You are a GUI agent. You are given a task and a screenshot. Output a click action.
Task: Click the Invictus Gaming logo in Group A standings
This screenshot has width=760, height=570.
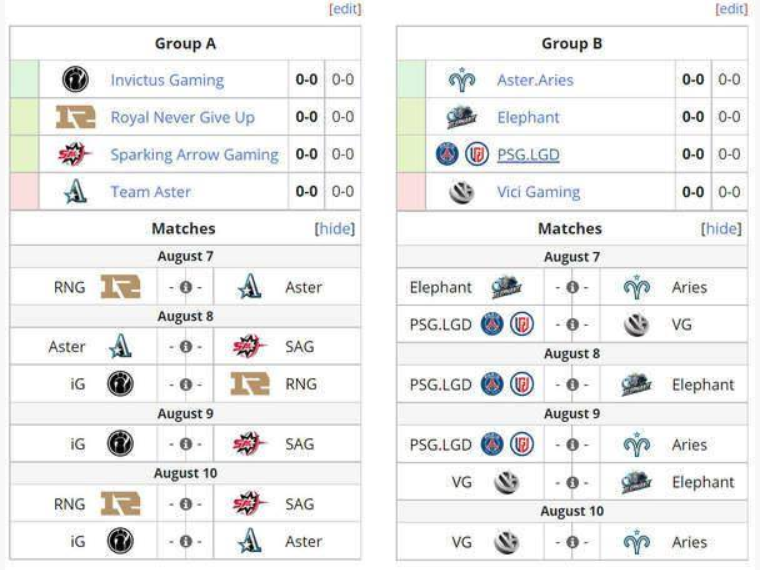coord(75,79)
